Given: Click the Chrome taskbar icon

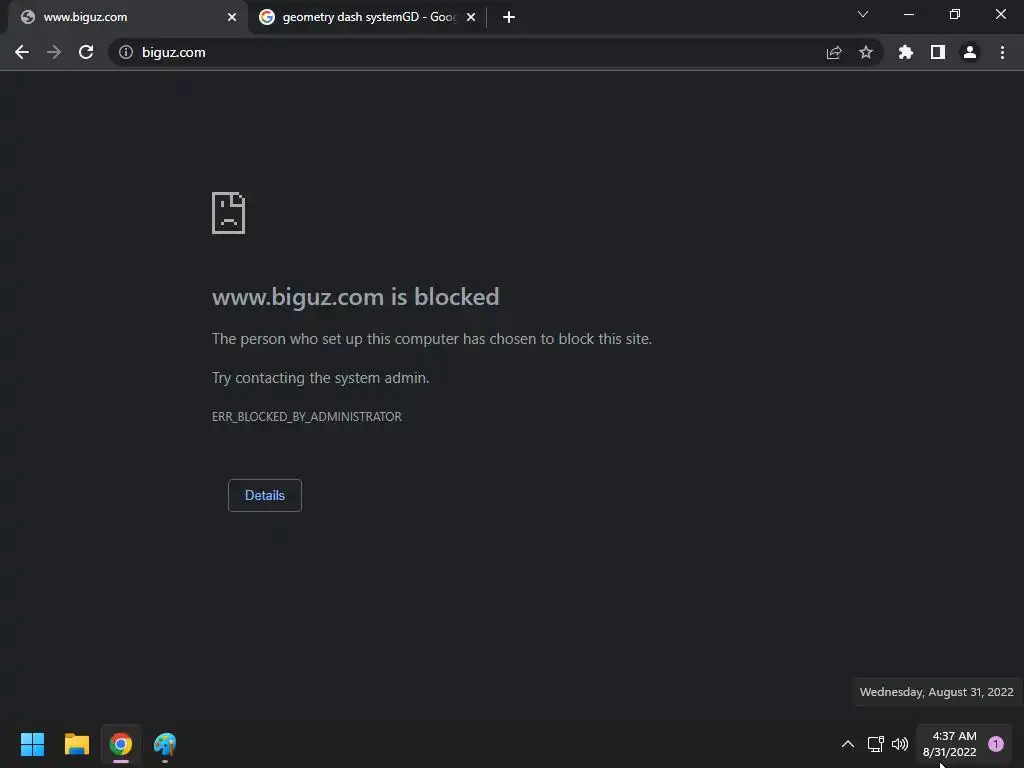Looking at the screenshot, I should click(121, 744).
